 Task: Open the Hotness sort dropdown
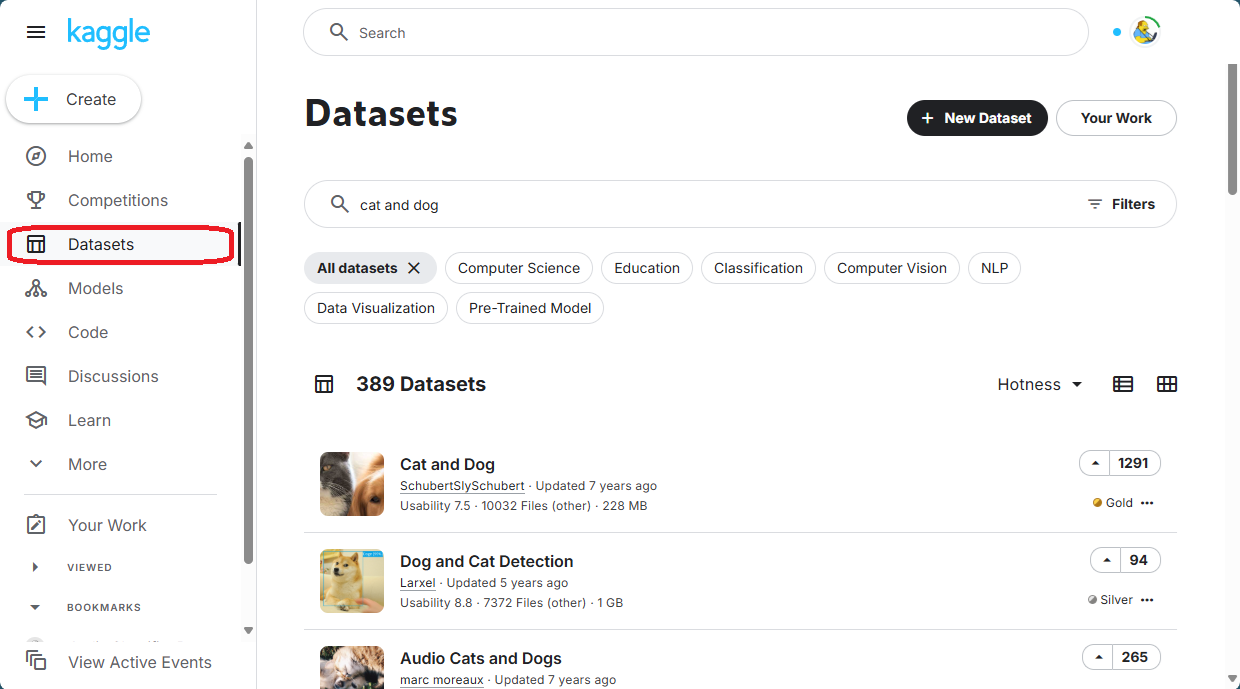1040,384
